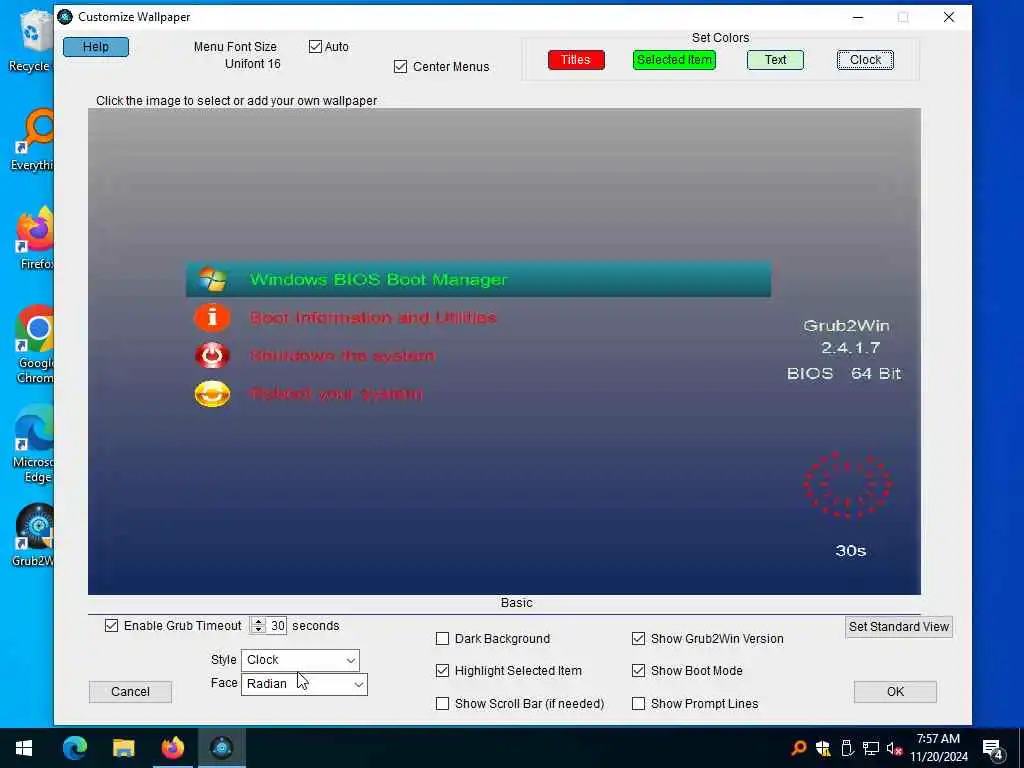1024x768 pixels.
Task: Open Firefox from the taskbar
Action: [172, 748]
